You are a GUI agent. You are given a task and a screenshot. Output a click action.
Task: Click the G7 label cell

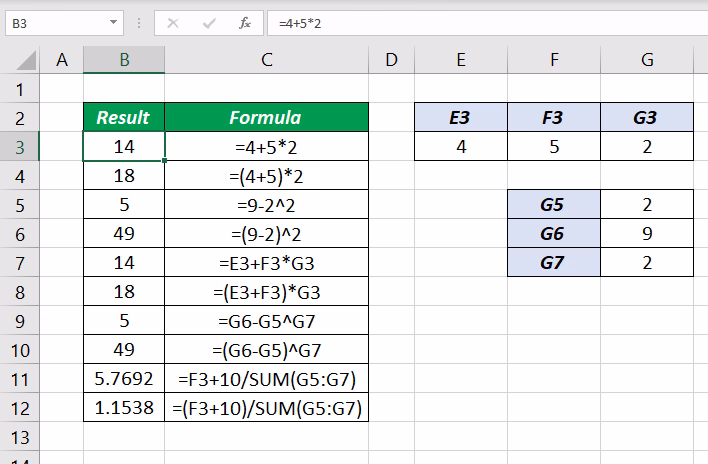[554, 262]
